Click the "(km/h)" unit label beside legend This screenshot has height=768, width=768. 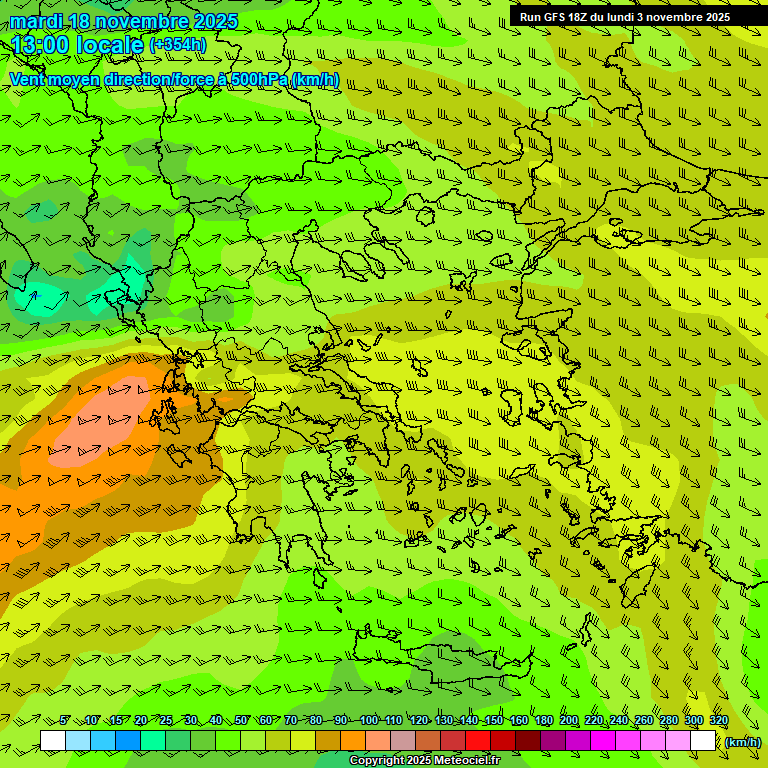click(742, 741)
